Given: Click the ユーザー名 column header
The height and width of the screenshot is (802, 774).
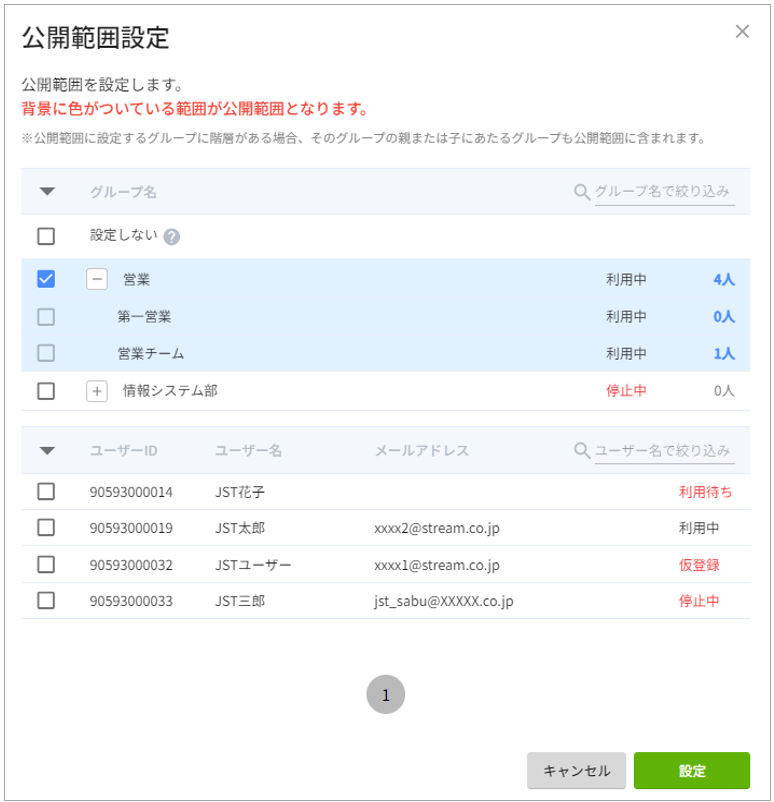Looking at the screenshot, I should click(x=248, y=451).
